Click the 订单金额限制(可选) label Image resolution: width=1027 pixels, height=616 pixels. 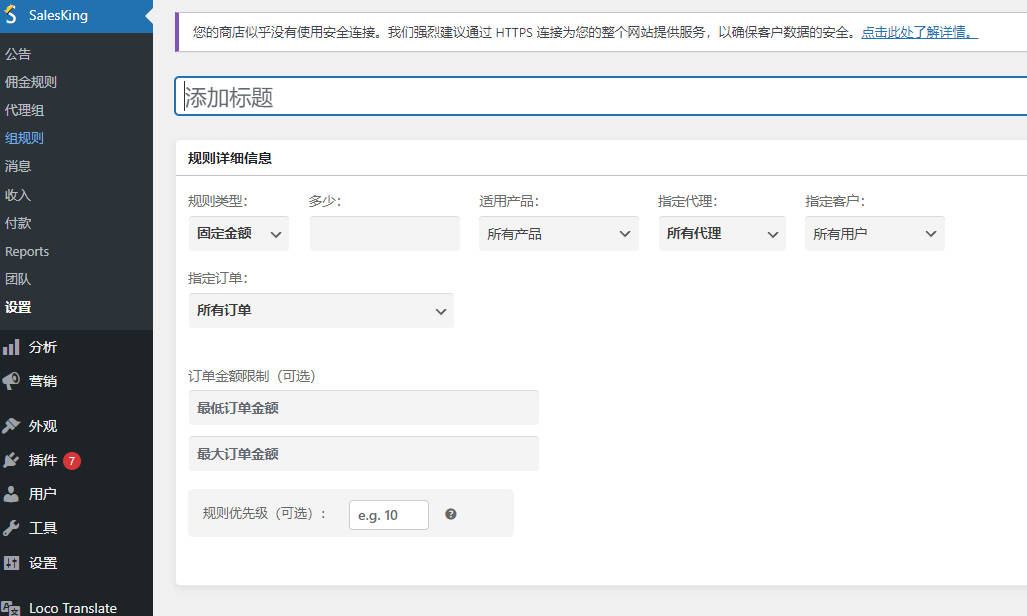[252, 376]
